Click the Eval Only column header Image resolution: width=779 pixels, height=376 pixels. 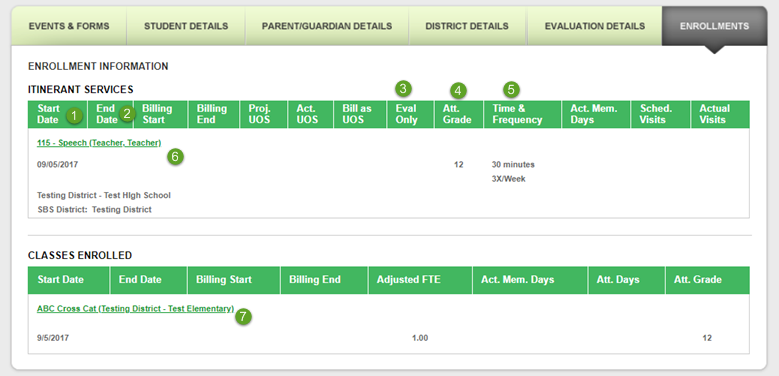[x=410, y=114]
